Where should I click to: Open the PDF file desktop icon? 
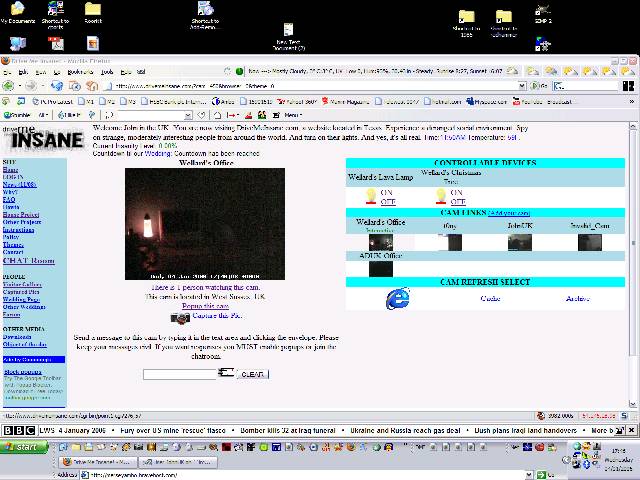point(56,44)
